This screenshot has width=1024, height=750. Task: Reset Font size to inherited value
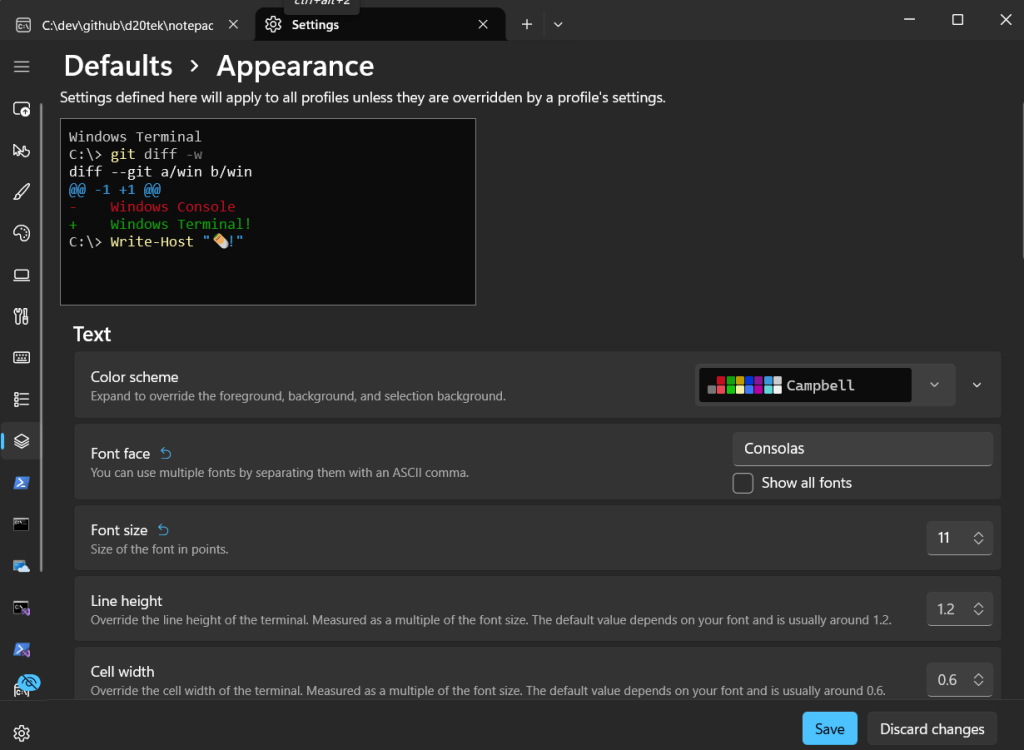point(163,530)
